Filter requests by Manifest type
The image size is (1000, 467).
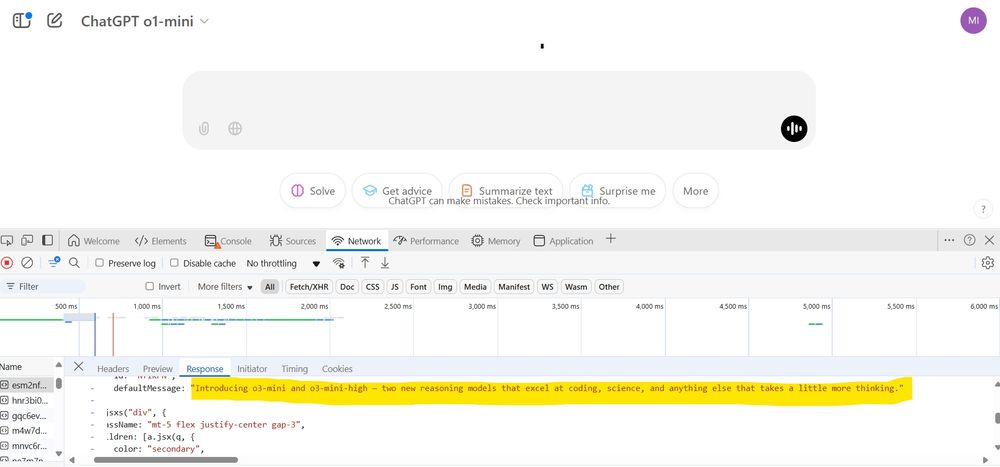click(x=514, y=286)
